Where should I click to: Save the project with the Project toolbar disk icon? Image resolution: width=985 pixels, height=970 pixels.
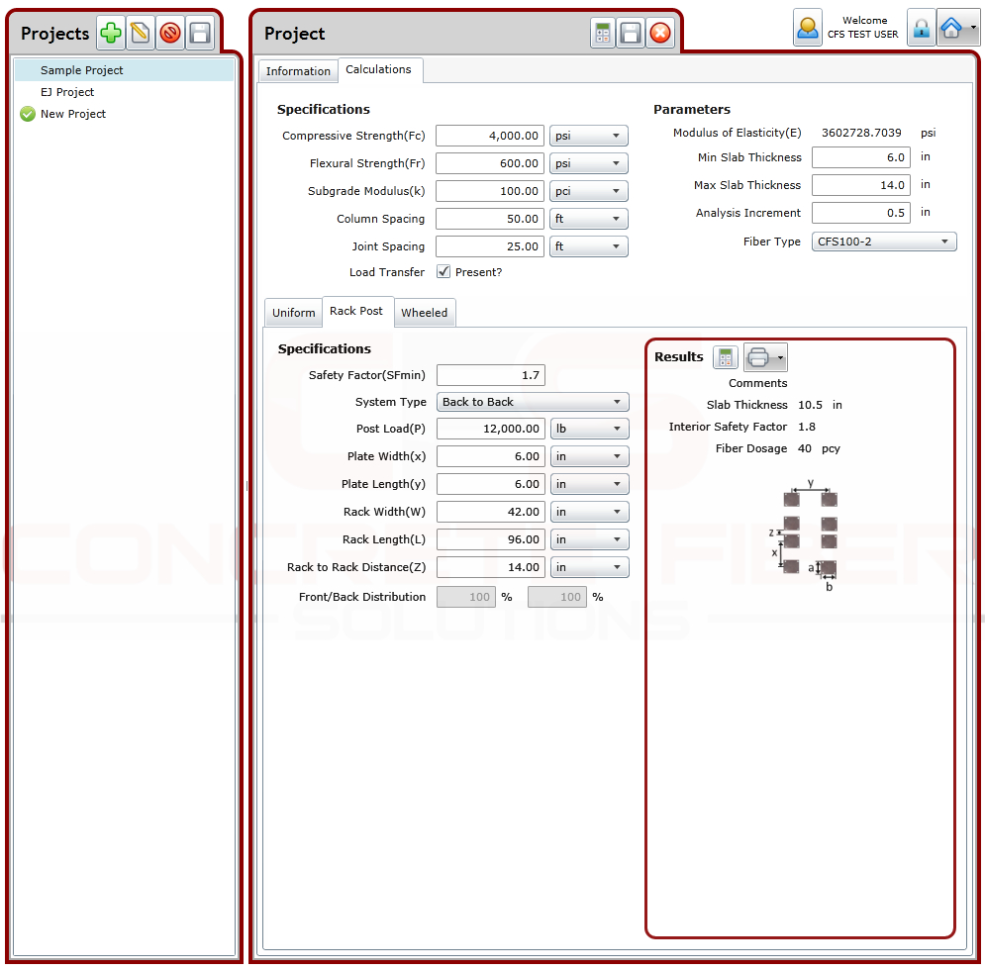tap(630, 33)
